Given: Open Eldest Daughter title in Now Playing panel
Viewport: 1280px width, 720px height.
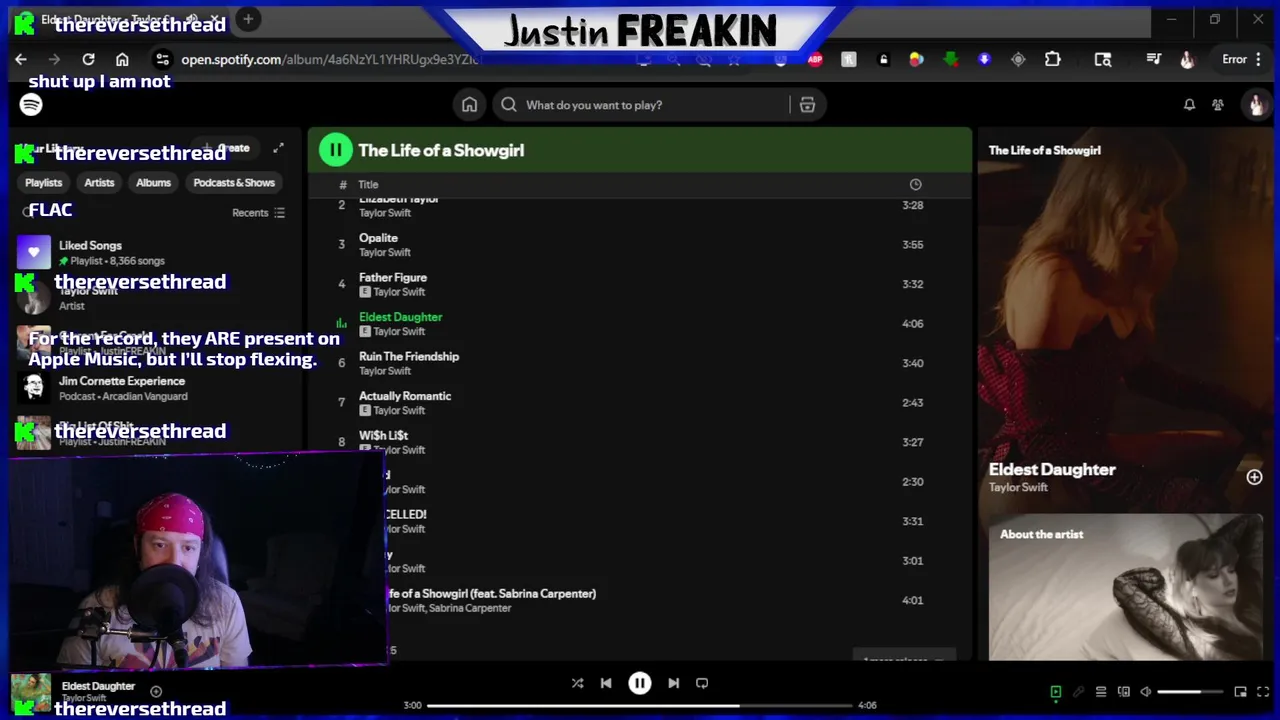Looking at the screenshot, I should click(x=1052, y=469).
